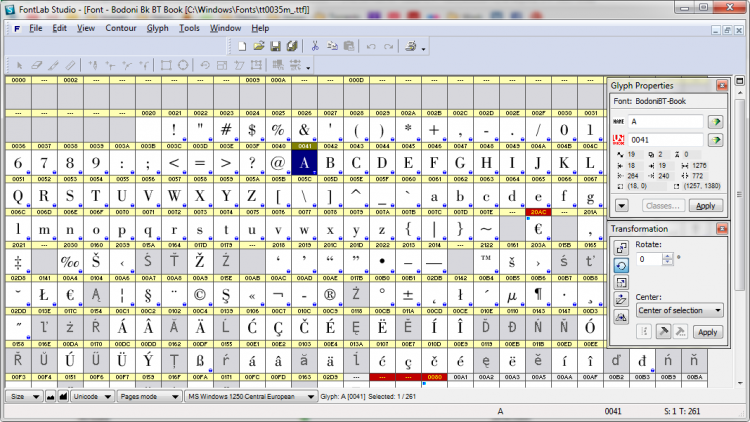This screenshot has width=750, height=422.
Task: Click the Copy icon in toolbar
Action: click(332, 46)
